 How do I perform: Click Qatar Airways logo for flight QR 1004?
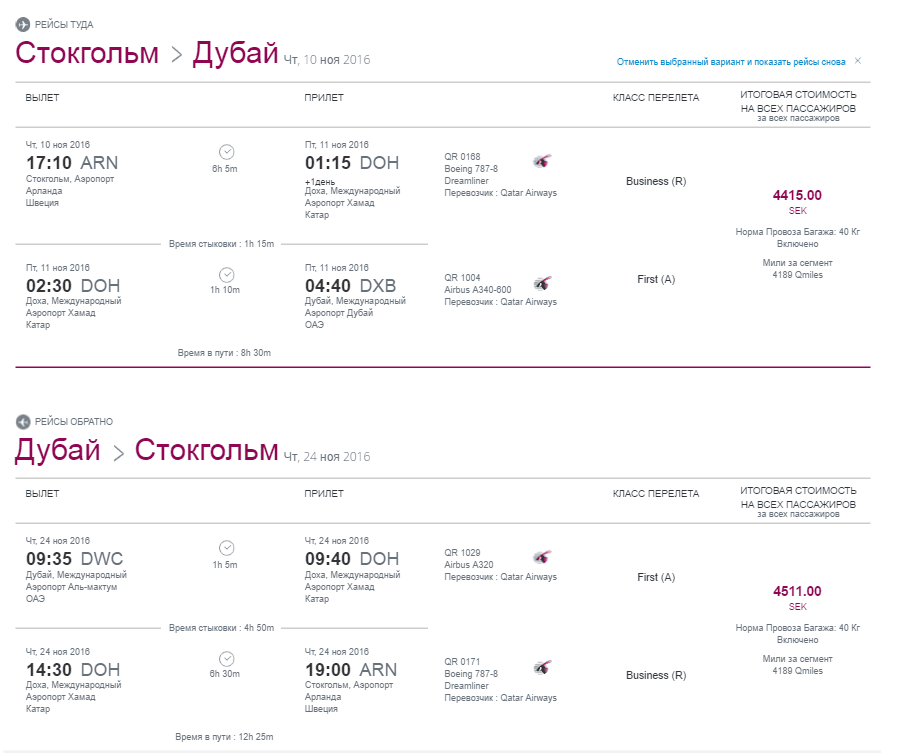pyautogui.click(x=542, y=283)
